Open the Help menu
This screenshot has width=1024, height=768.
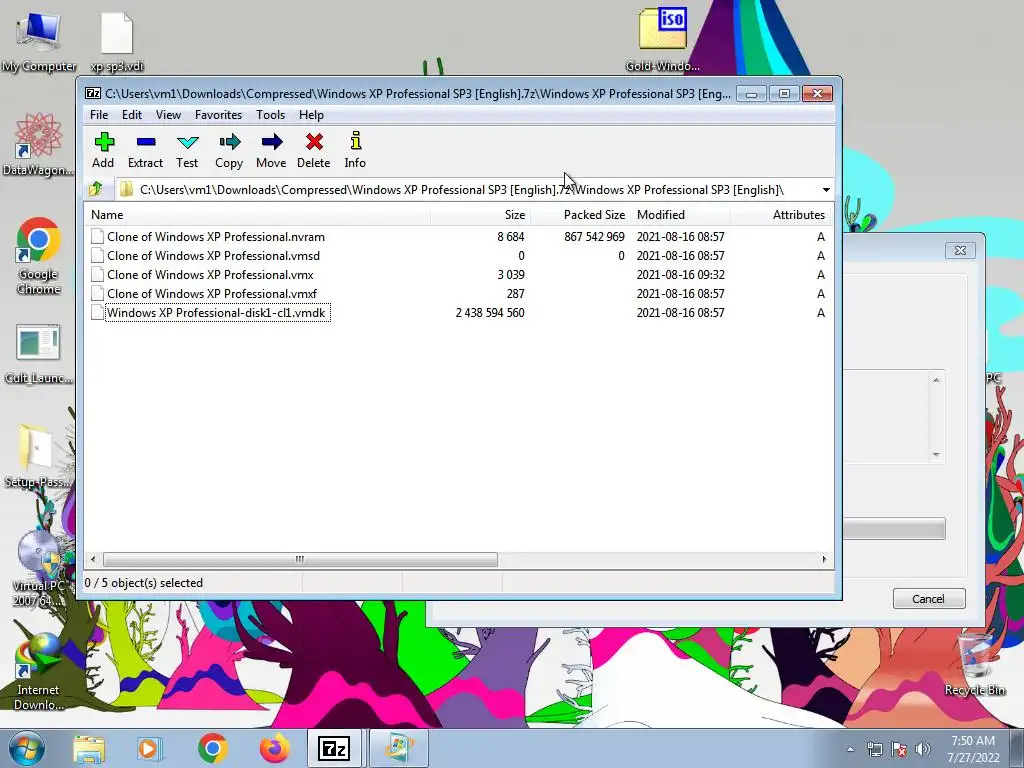point(312,115)
